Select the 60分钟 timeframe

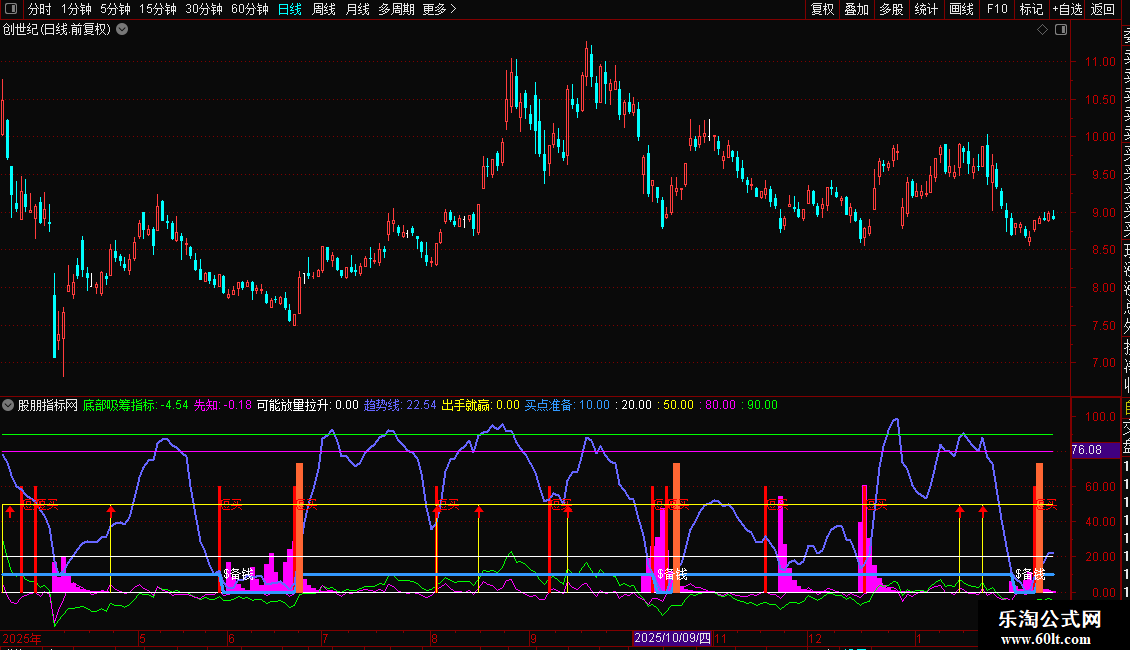pos(249,9)
